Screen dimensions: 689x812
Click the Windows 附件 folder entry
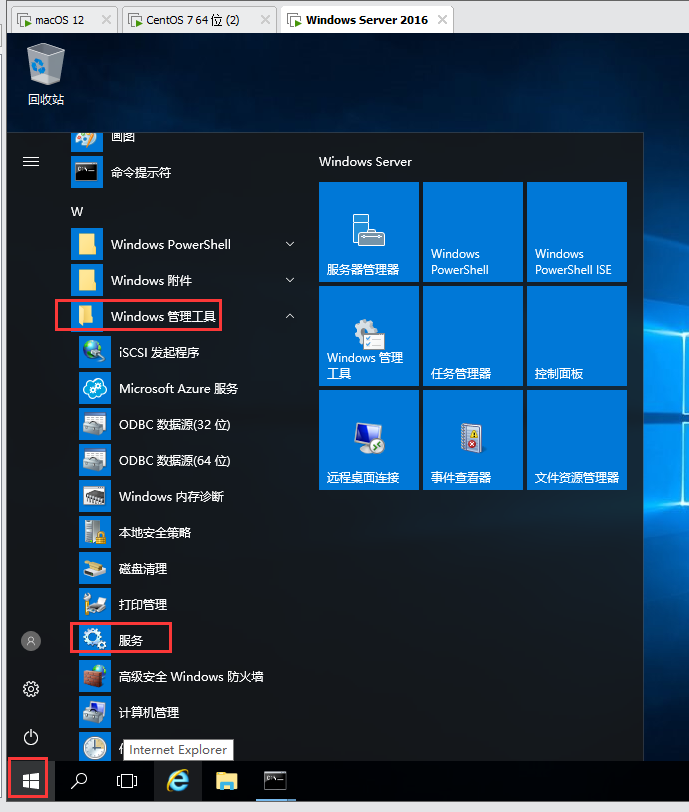coord(185,281)
